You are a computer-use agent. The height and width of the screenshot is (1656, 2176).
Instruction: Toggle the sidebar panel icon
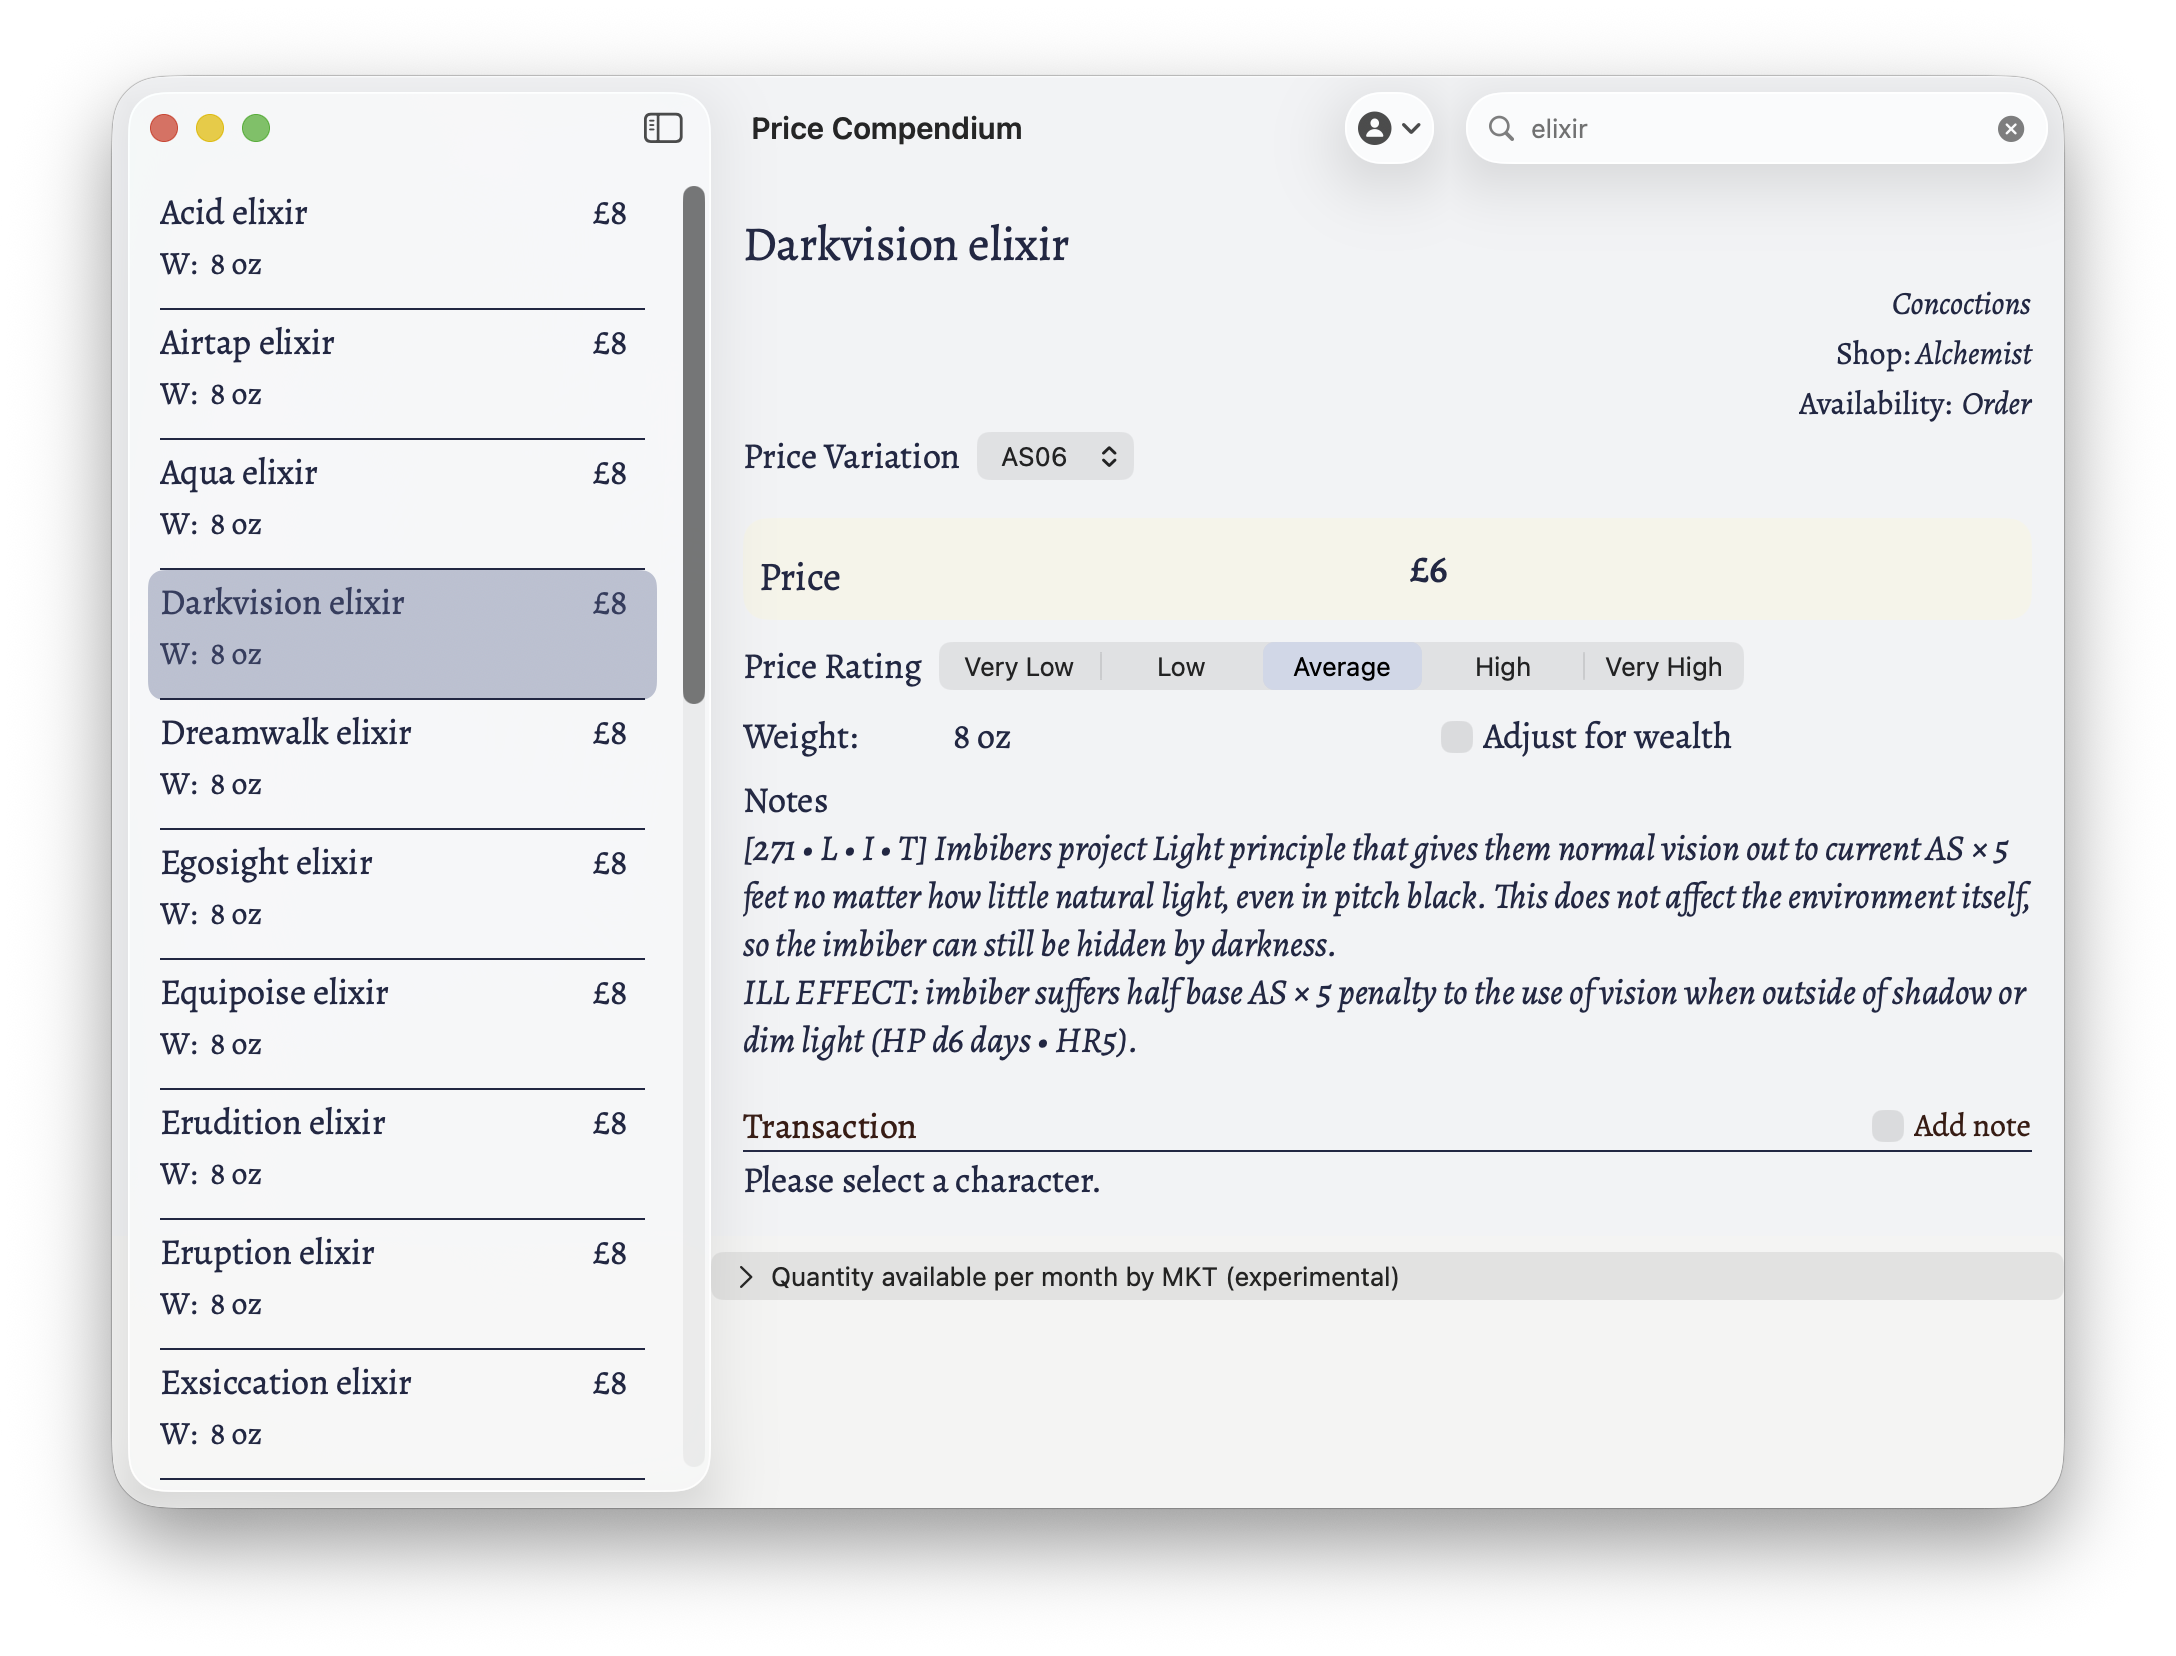(662, 128)
